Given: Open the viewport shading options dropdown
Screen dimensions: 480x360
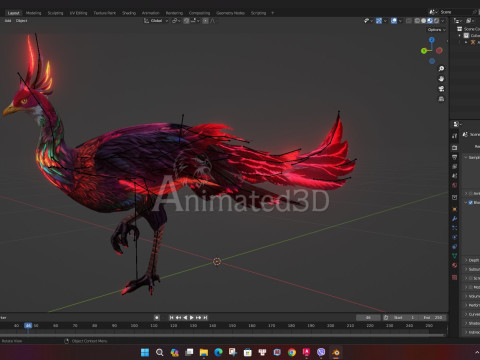Looking at the screenshot, I should coord(443,21).
